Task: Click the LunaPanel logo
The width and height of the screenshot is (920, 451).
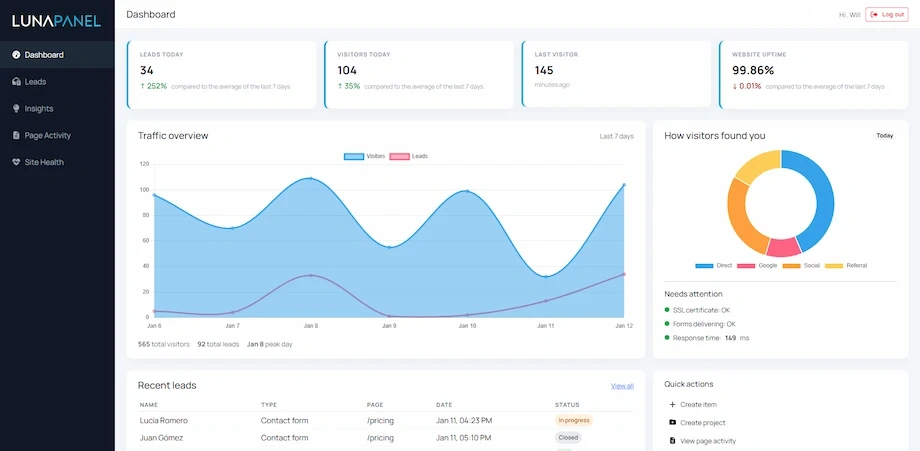Action: tap(56, 21)
